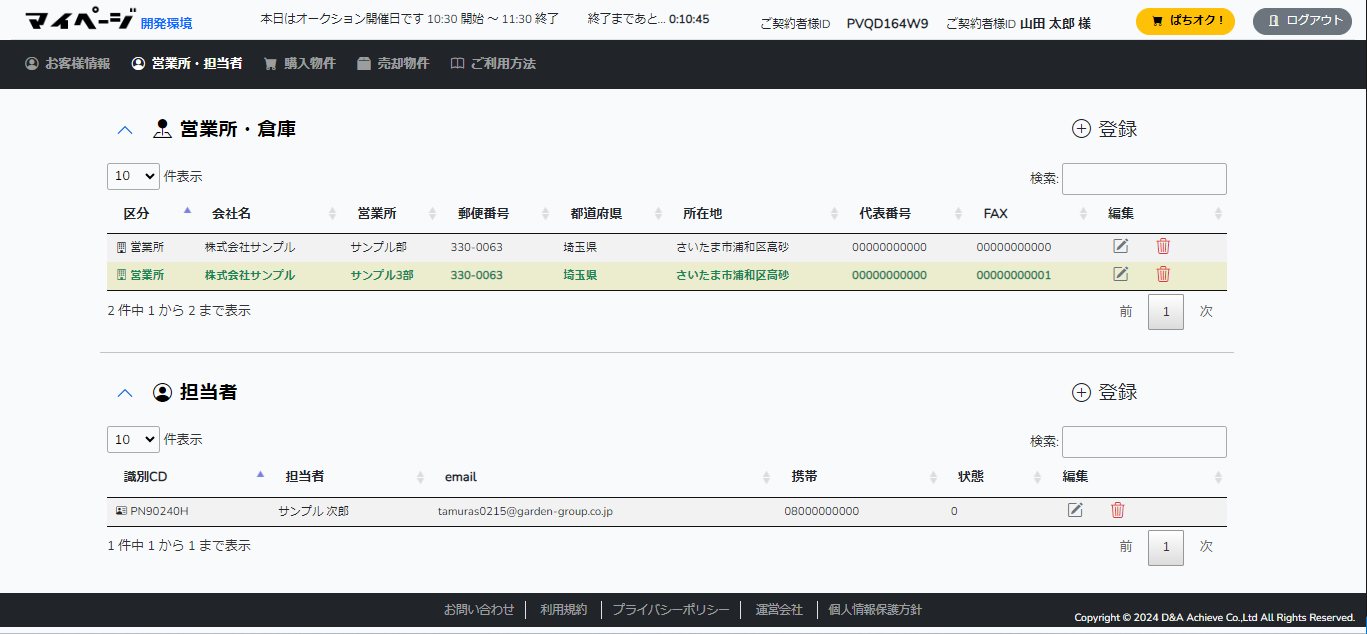
Task: Open the 運営会社 footer link
Action: (779, 609)
